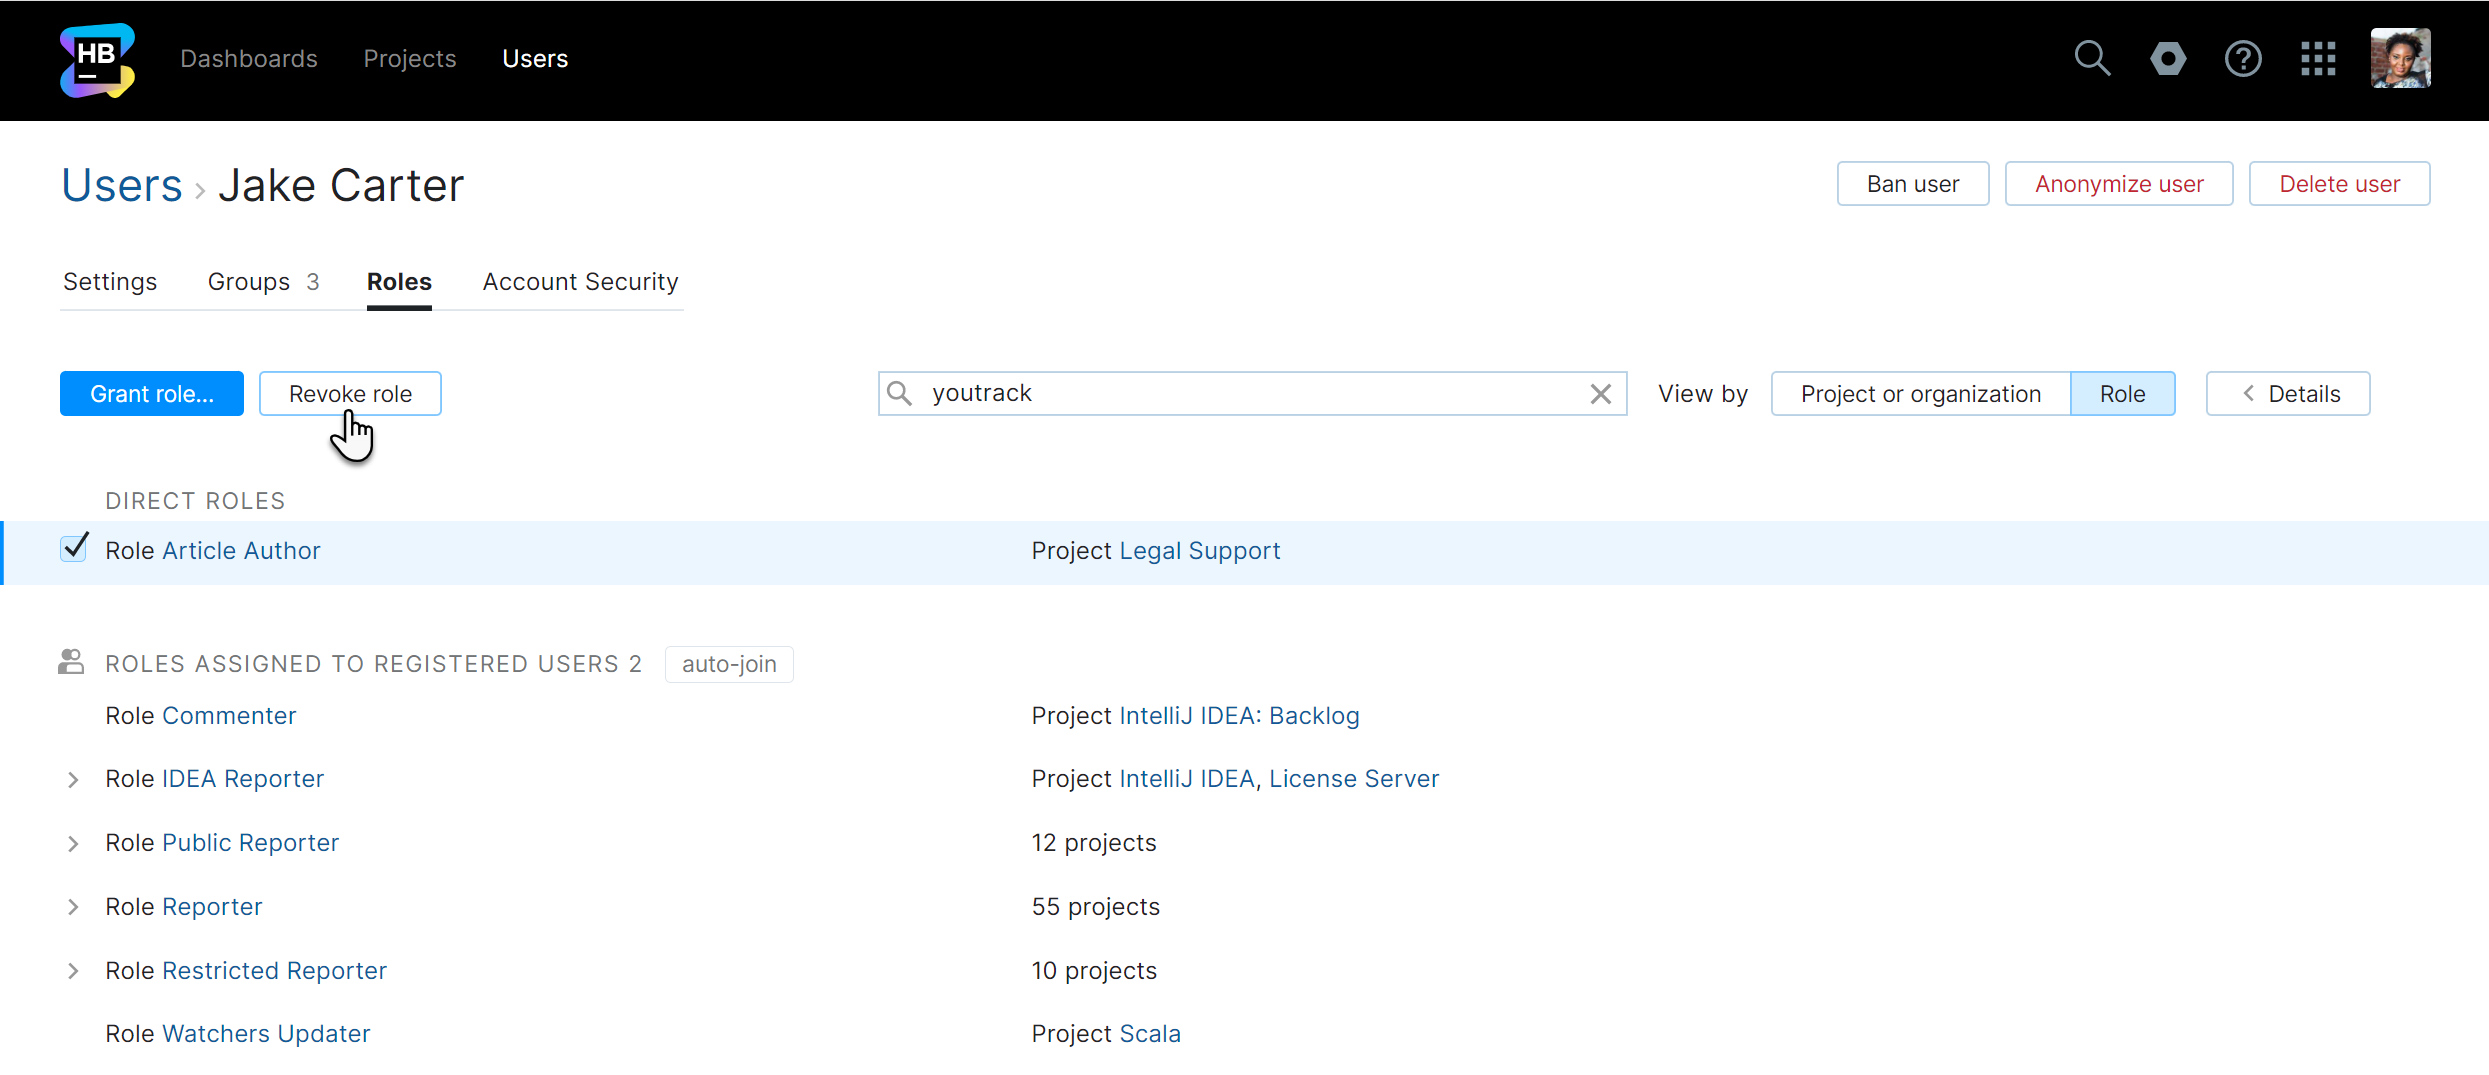Open the services grid menu icon
The height and width of the screenshot is (1075, 2489).
coord(2318,59)
